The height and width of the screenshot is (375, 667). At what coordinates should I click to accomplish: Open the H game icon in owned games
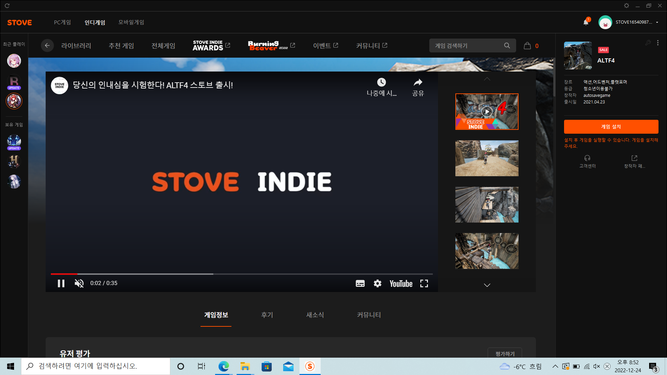(x=14, y=162)
